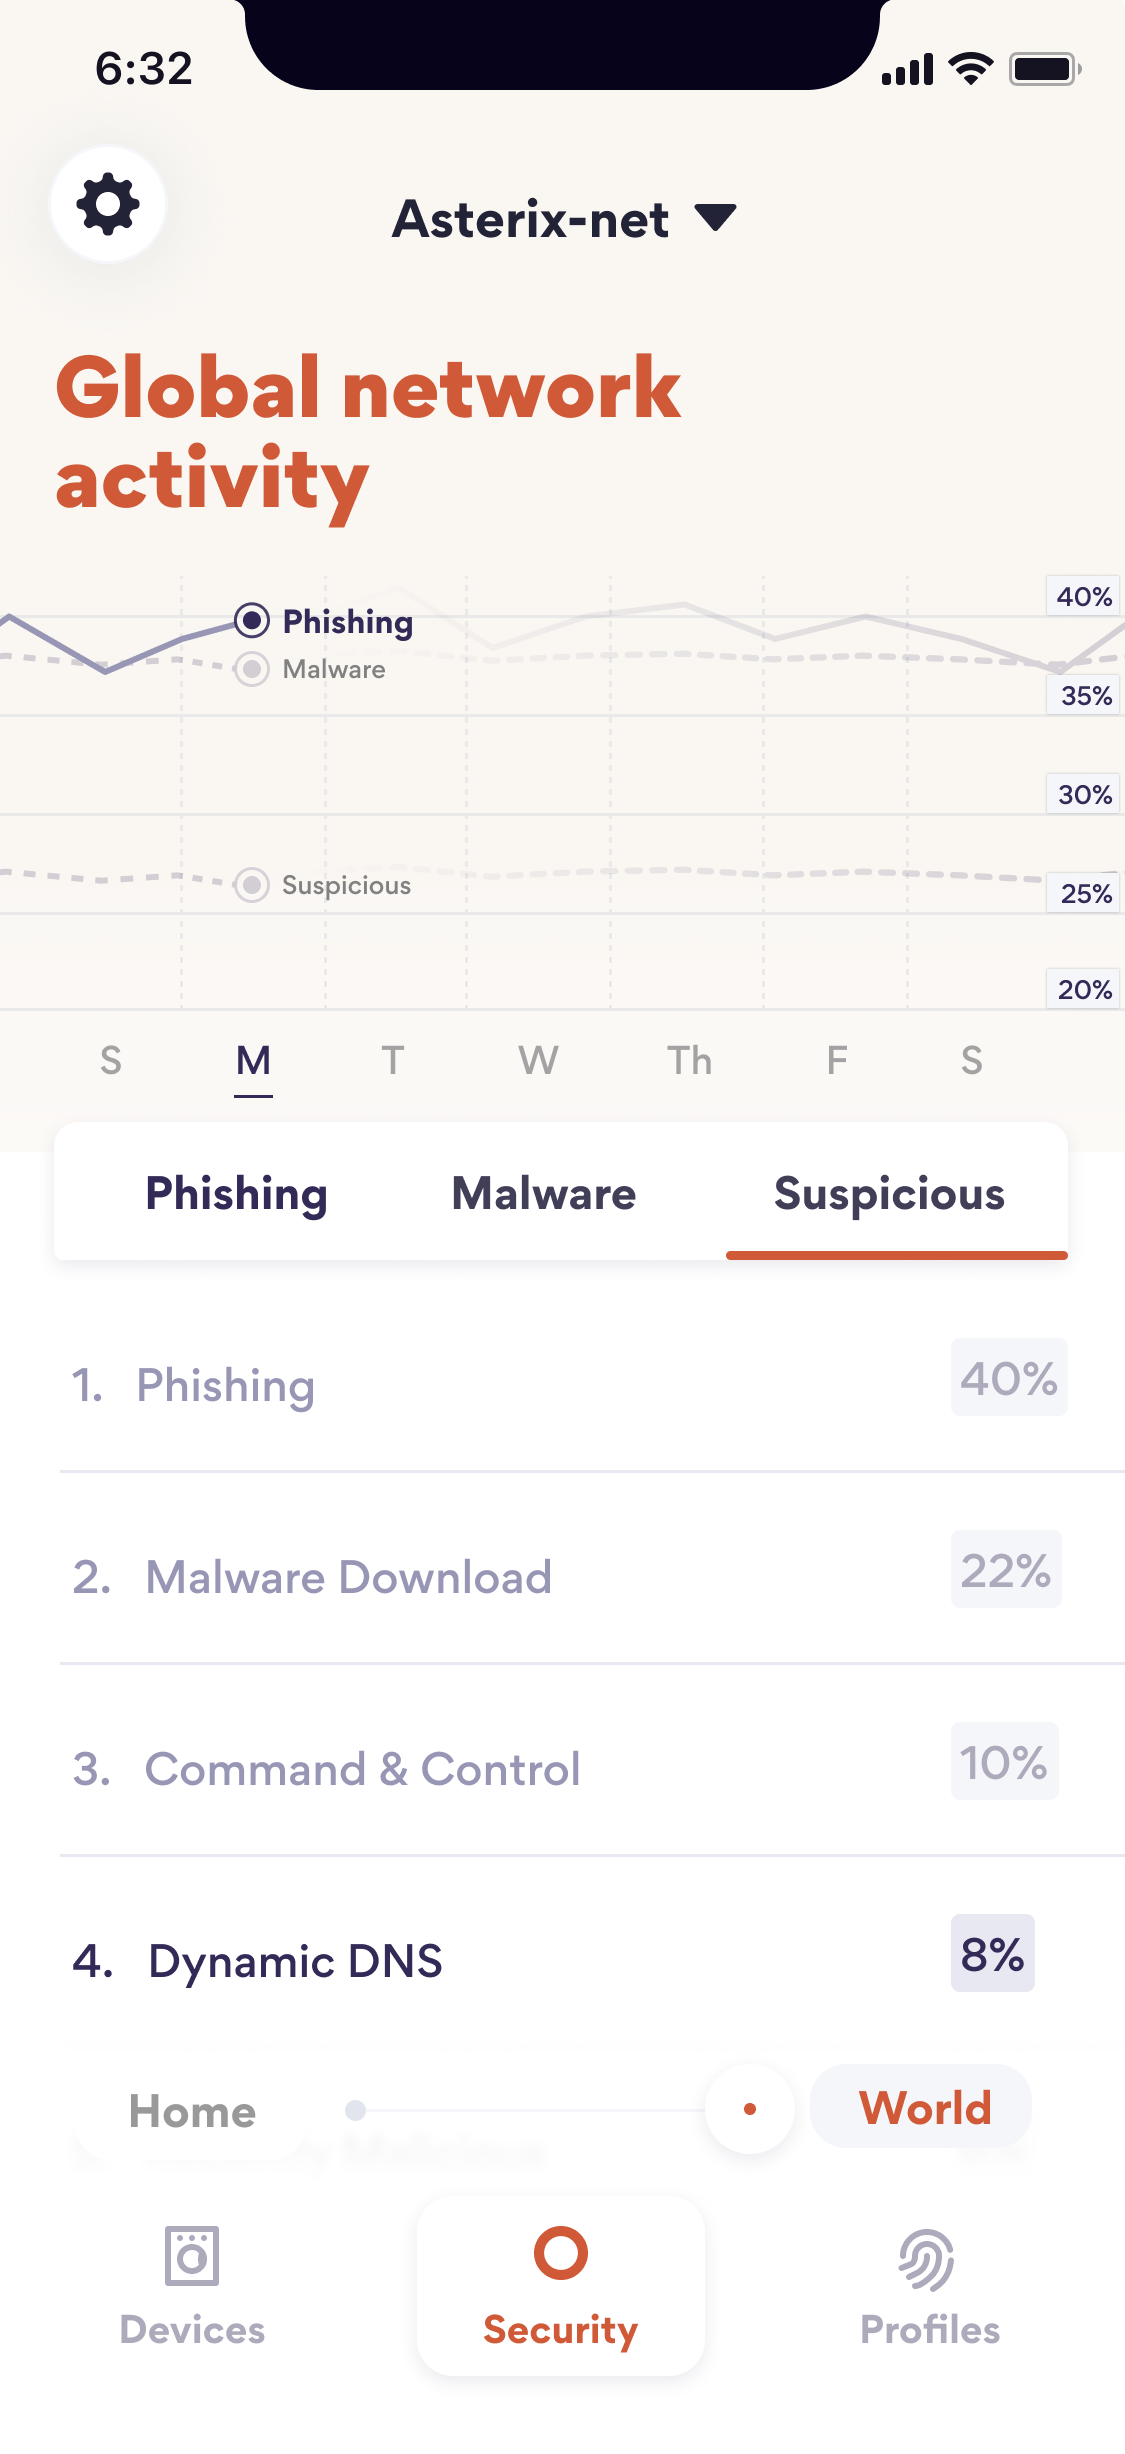Switch to the Phishing tab
The image size is (1125, 2454).
tap(237, 1194)
